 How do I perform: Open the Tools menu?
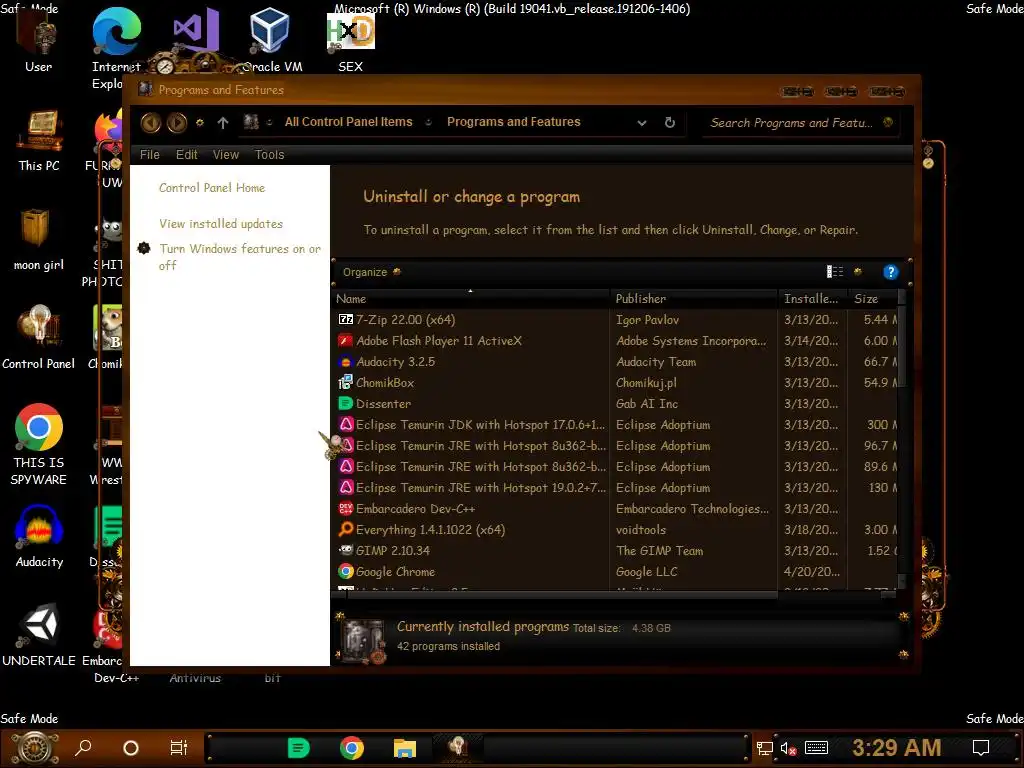point(269,155)
